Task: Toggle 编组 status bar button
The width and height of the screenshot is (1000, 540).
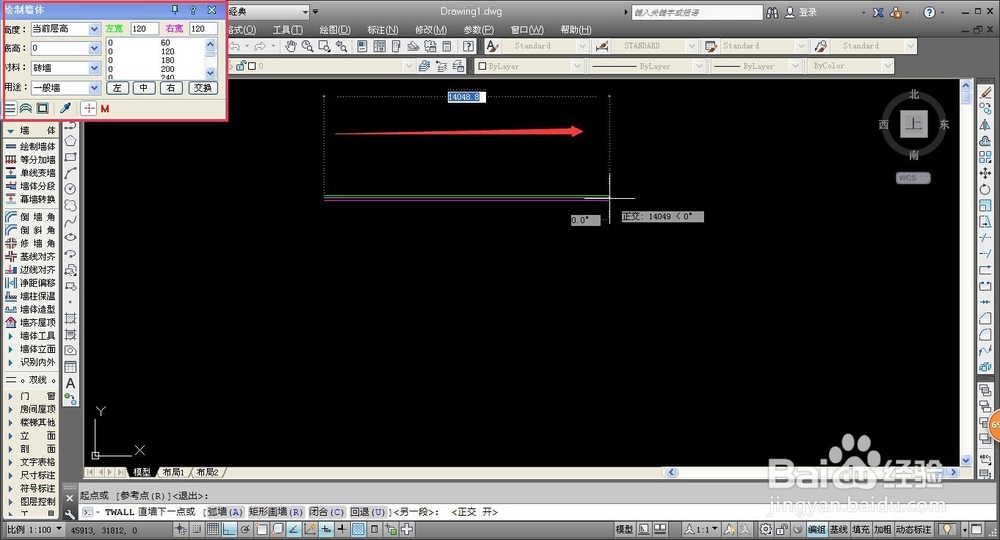Action: click(x=816, y=529)
